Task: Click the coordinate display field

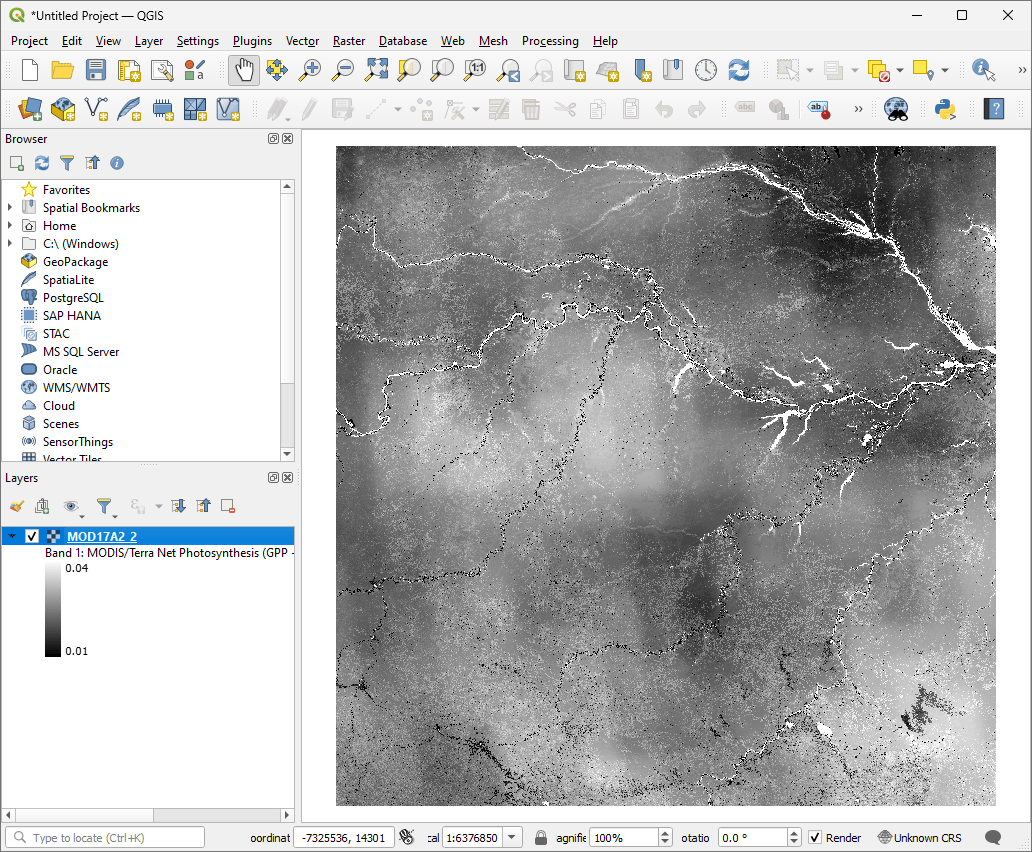Action: point(344,838)
